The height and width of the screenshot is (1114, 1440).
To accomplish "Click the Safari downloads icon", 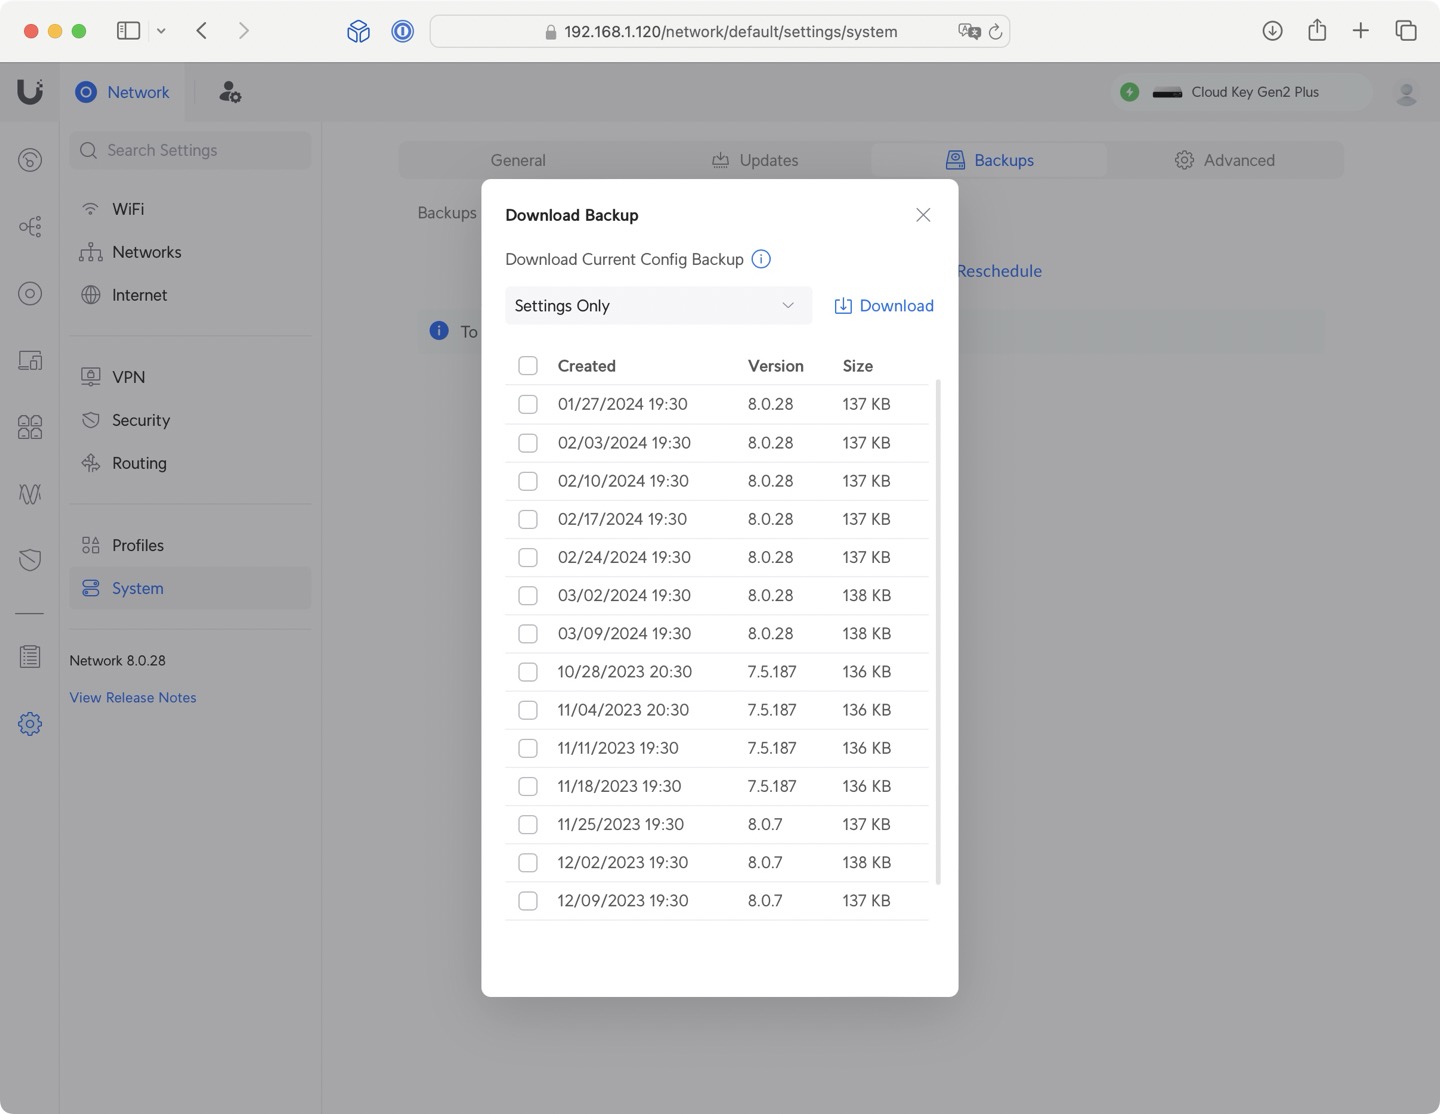I will 1272,31.
